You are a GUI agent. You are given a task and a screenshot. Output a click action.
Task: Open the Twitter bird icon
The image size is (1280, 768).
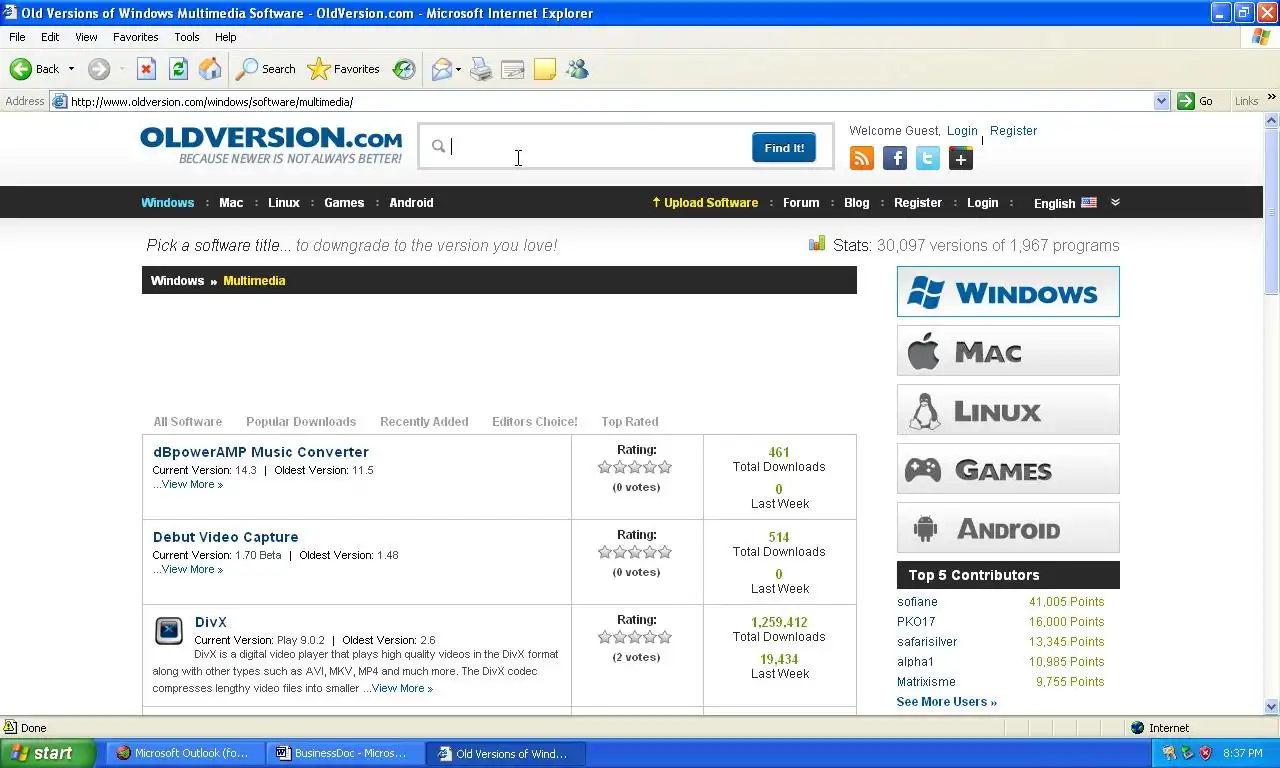coord(928,158)
